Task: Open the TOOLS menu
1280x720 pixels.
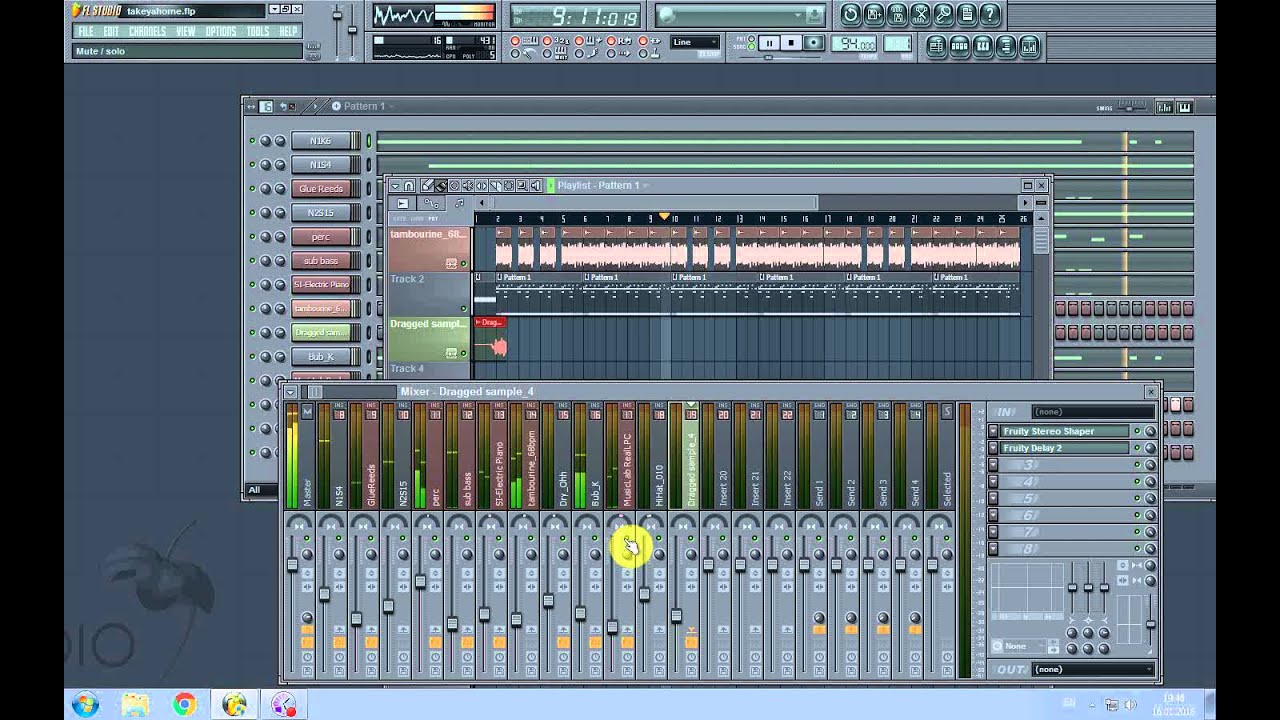Action: pyautogui.click(x=258, y=32)
